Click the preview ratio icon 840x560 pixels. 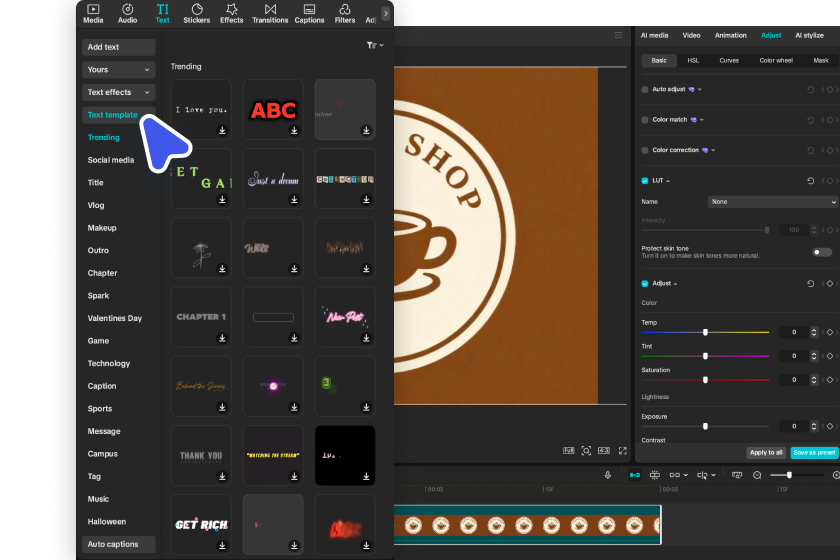click(604, 451)
